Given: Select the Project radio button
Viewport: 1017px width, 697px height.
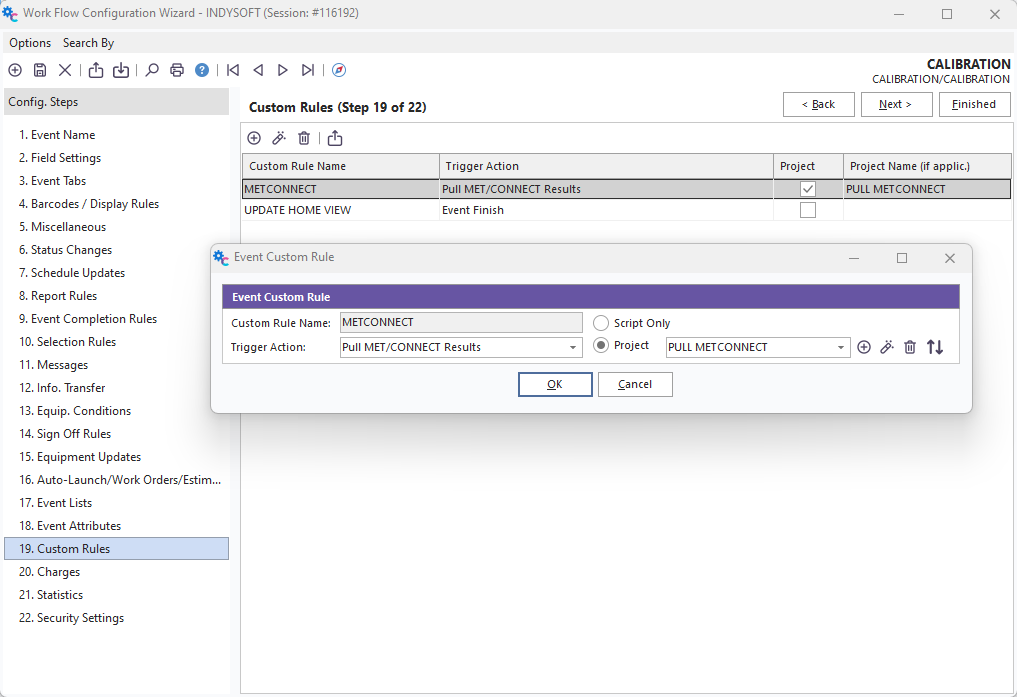Looking at the screenshot, I should pyautogui.click(x=601, y=346).
